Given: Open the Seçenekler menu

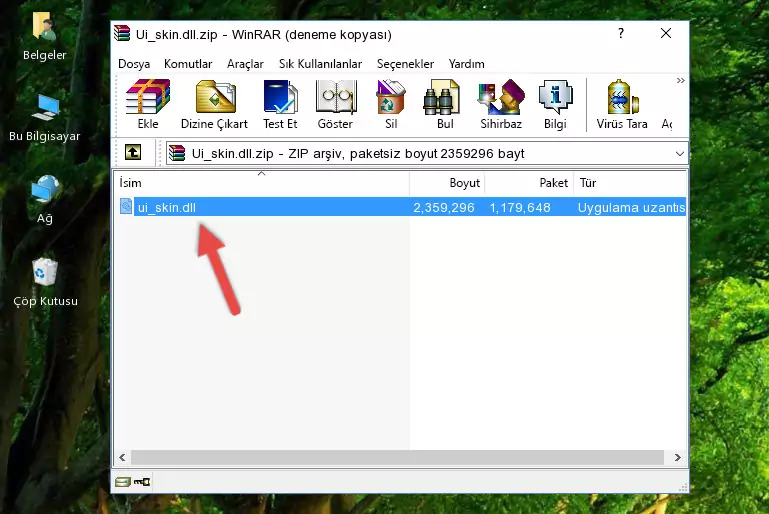Looking at the screenshot, I should (x=405, y=64).
